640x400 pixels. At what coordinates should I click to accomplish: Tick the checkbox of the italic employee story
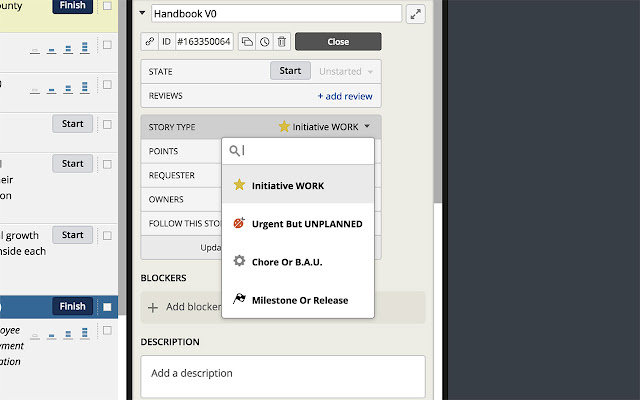(107, 330)
